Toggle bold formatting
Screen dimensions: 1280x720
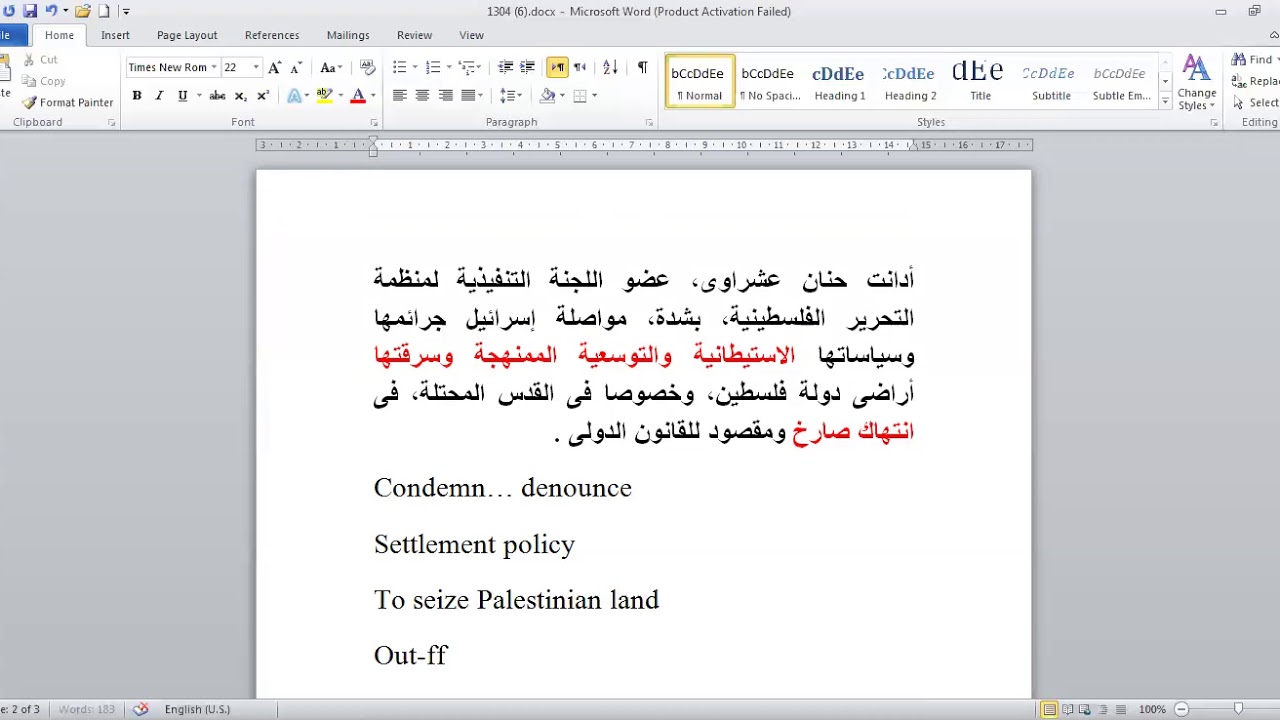(137, 96)
